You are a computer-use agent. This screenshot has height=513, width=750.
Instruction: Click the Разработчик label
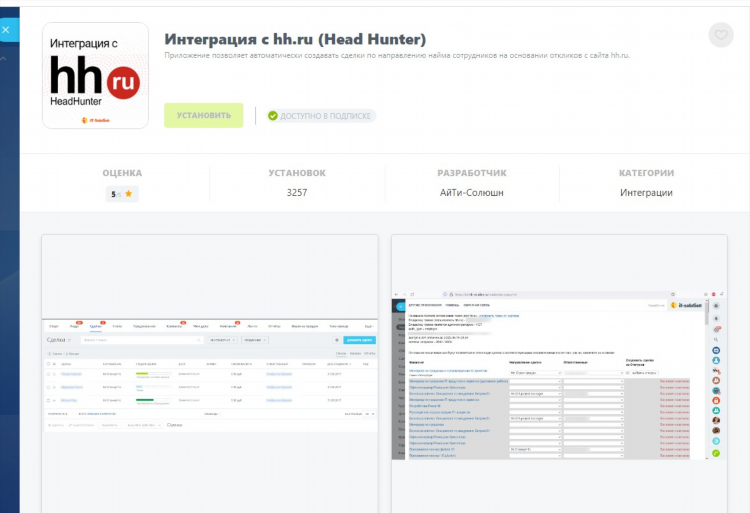pos(472,173)
